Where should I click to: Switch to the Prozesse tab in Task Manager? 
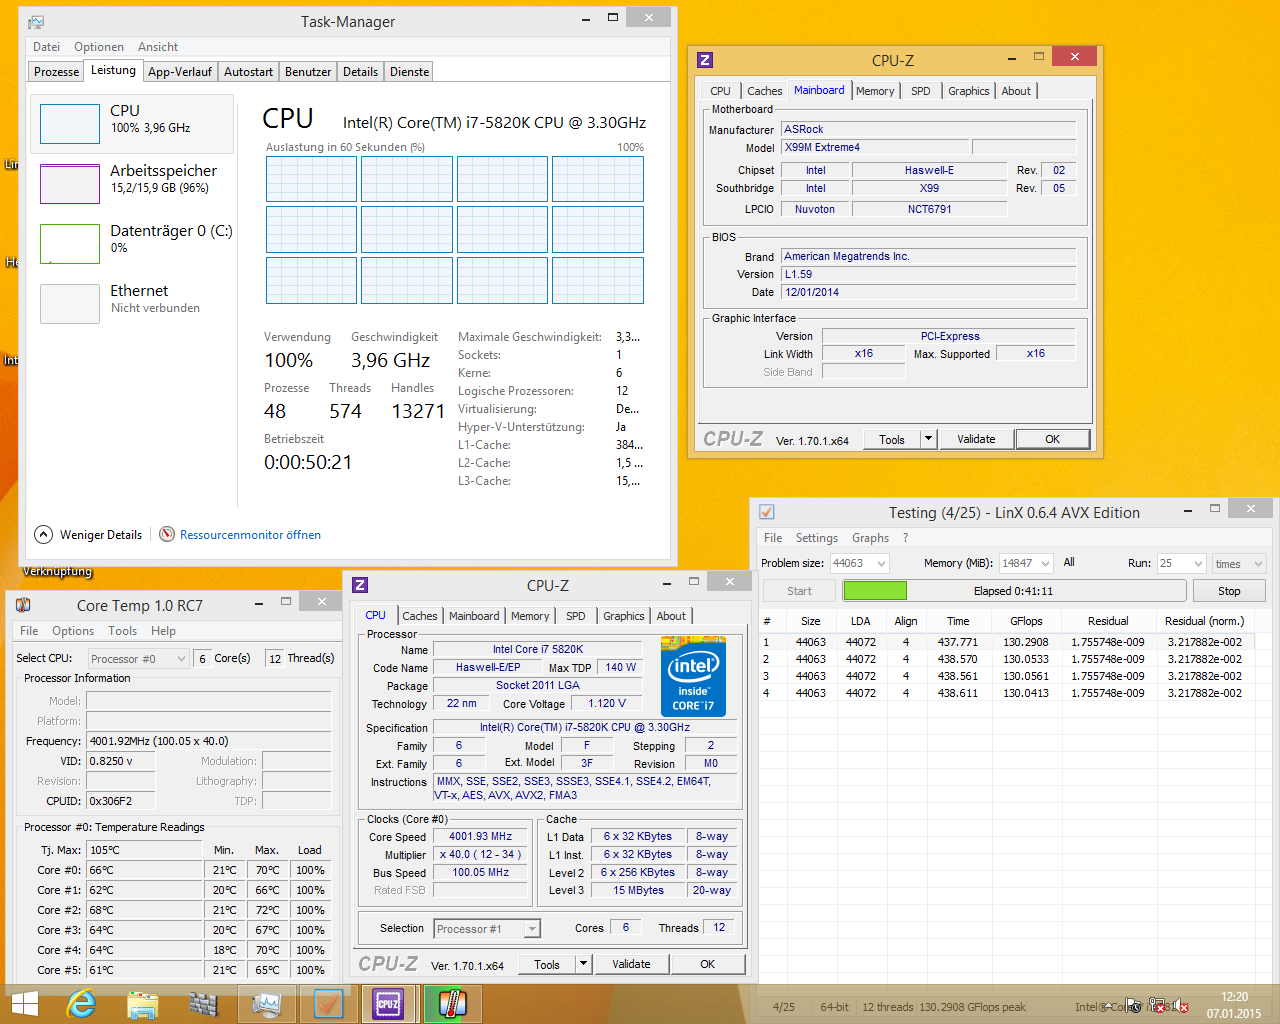[56, 72]
